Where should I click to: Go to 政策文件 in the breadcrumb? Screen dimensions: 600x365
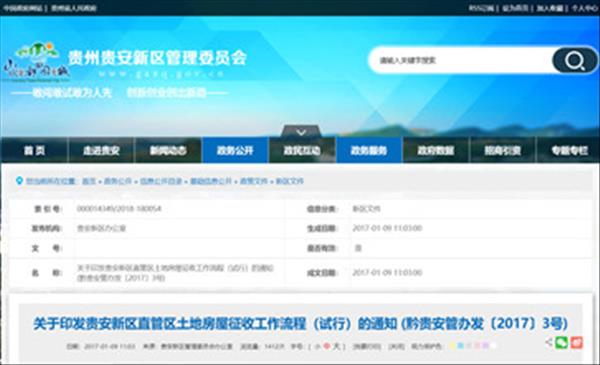click(x=254, y=181)
